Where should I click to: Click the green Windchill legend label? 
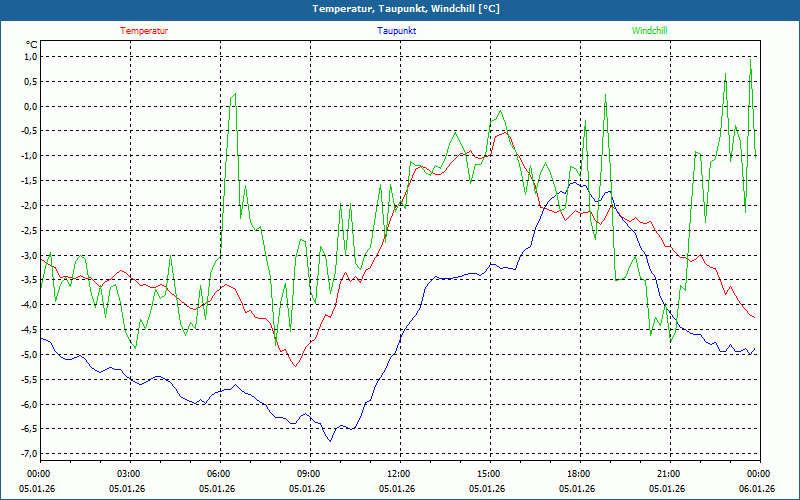click(x=649, y=31)
